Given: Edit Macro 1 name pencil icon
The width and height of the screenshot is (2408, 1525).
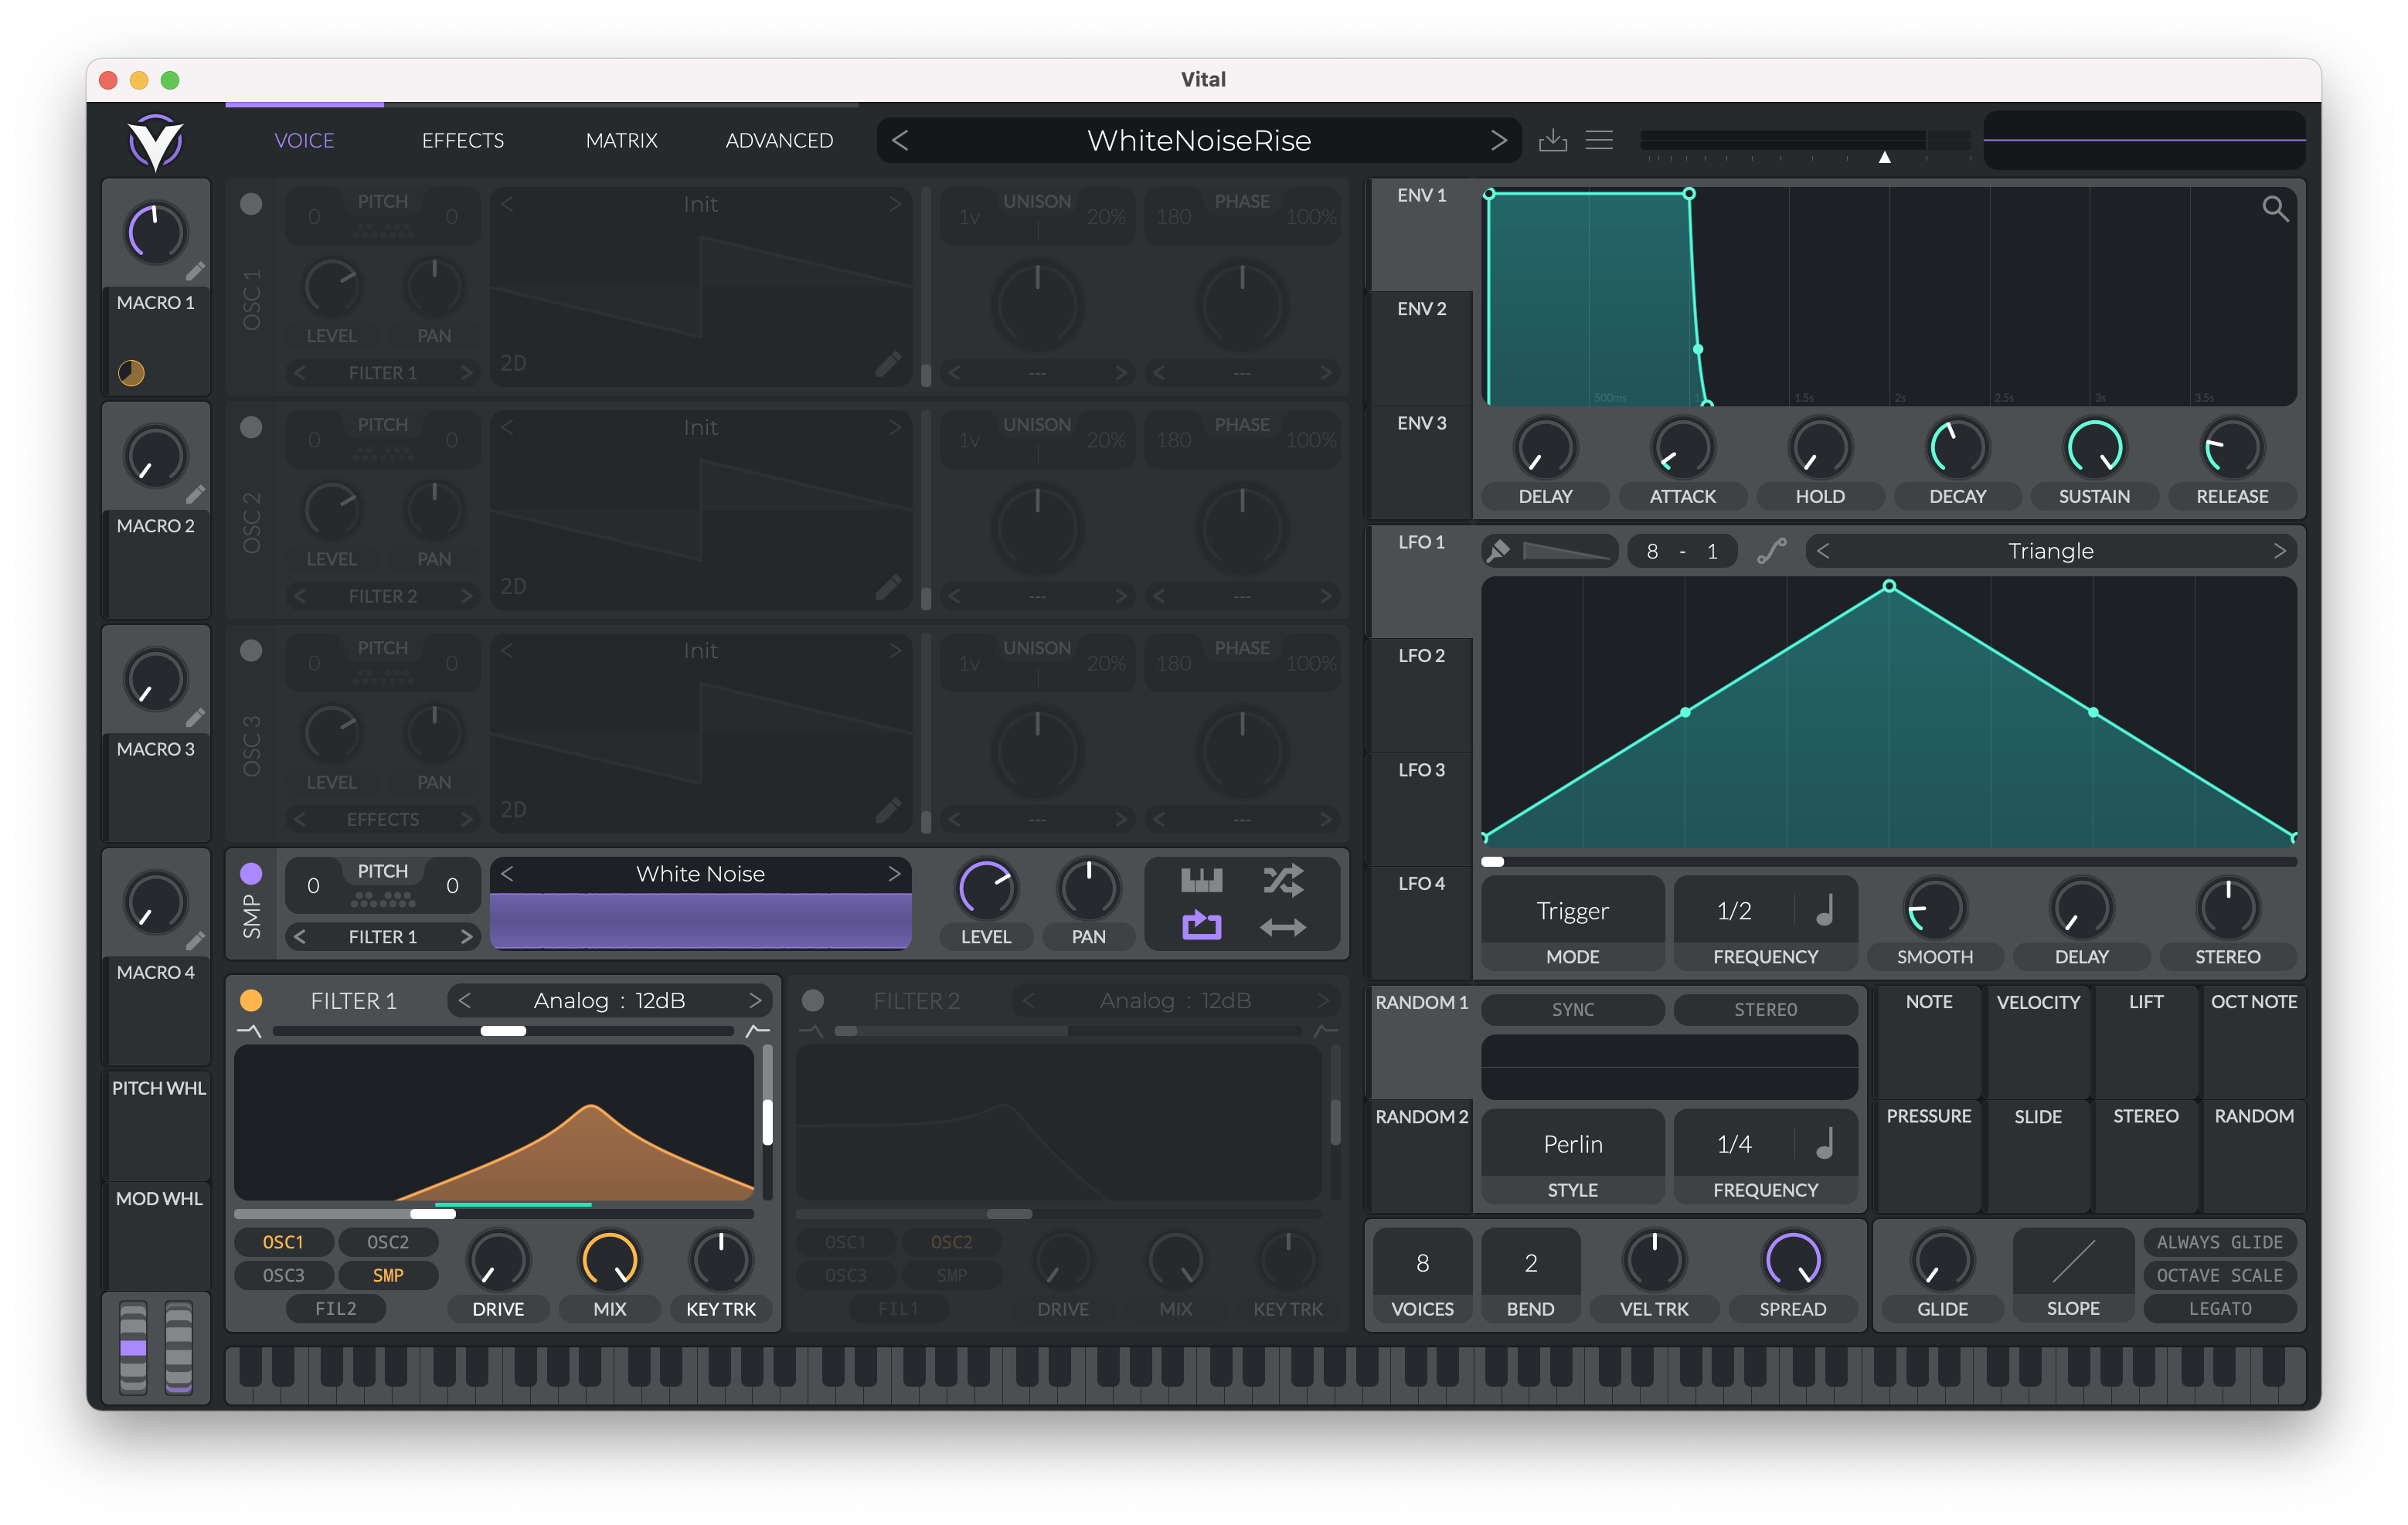Looking at the screenshot, I should [x=195, y=271].
